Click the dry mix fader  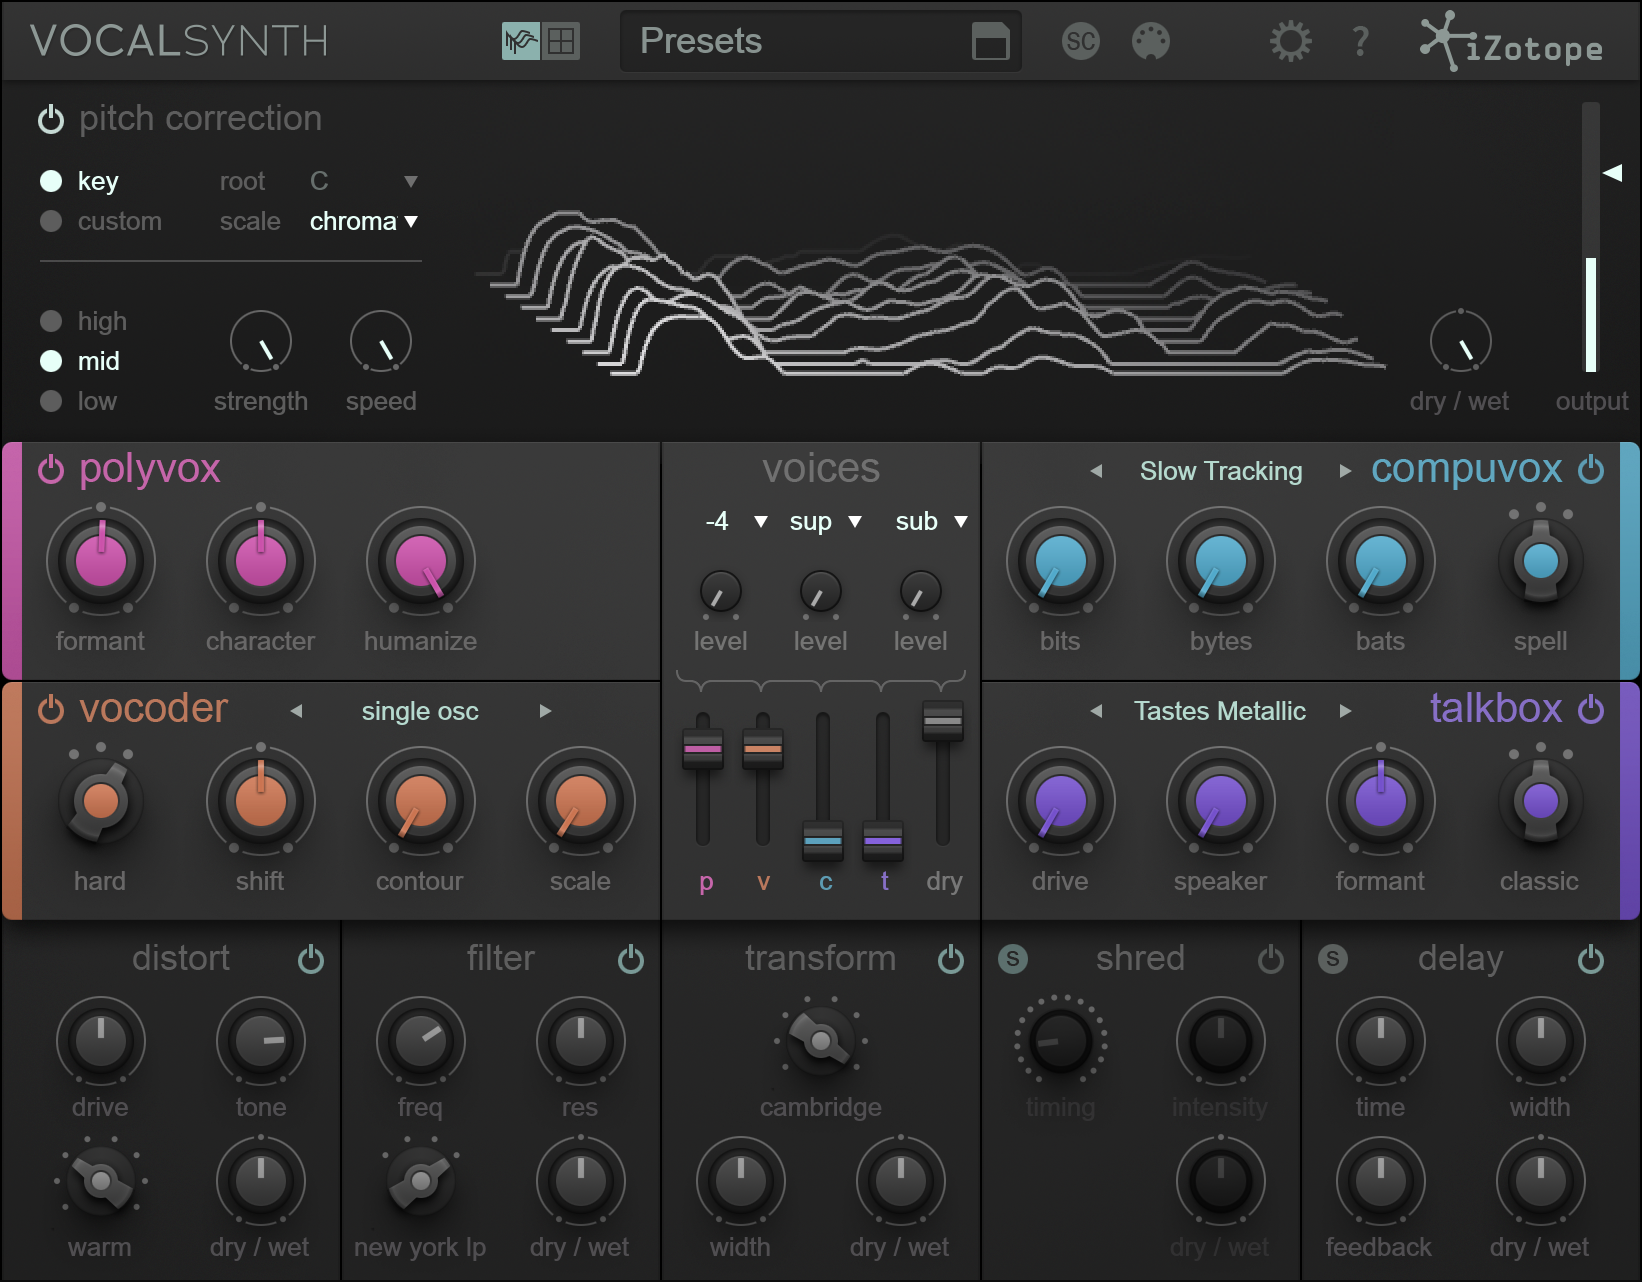point(942,720)
